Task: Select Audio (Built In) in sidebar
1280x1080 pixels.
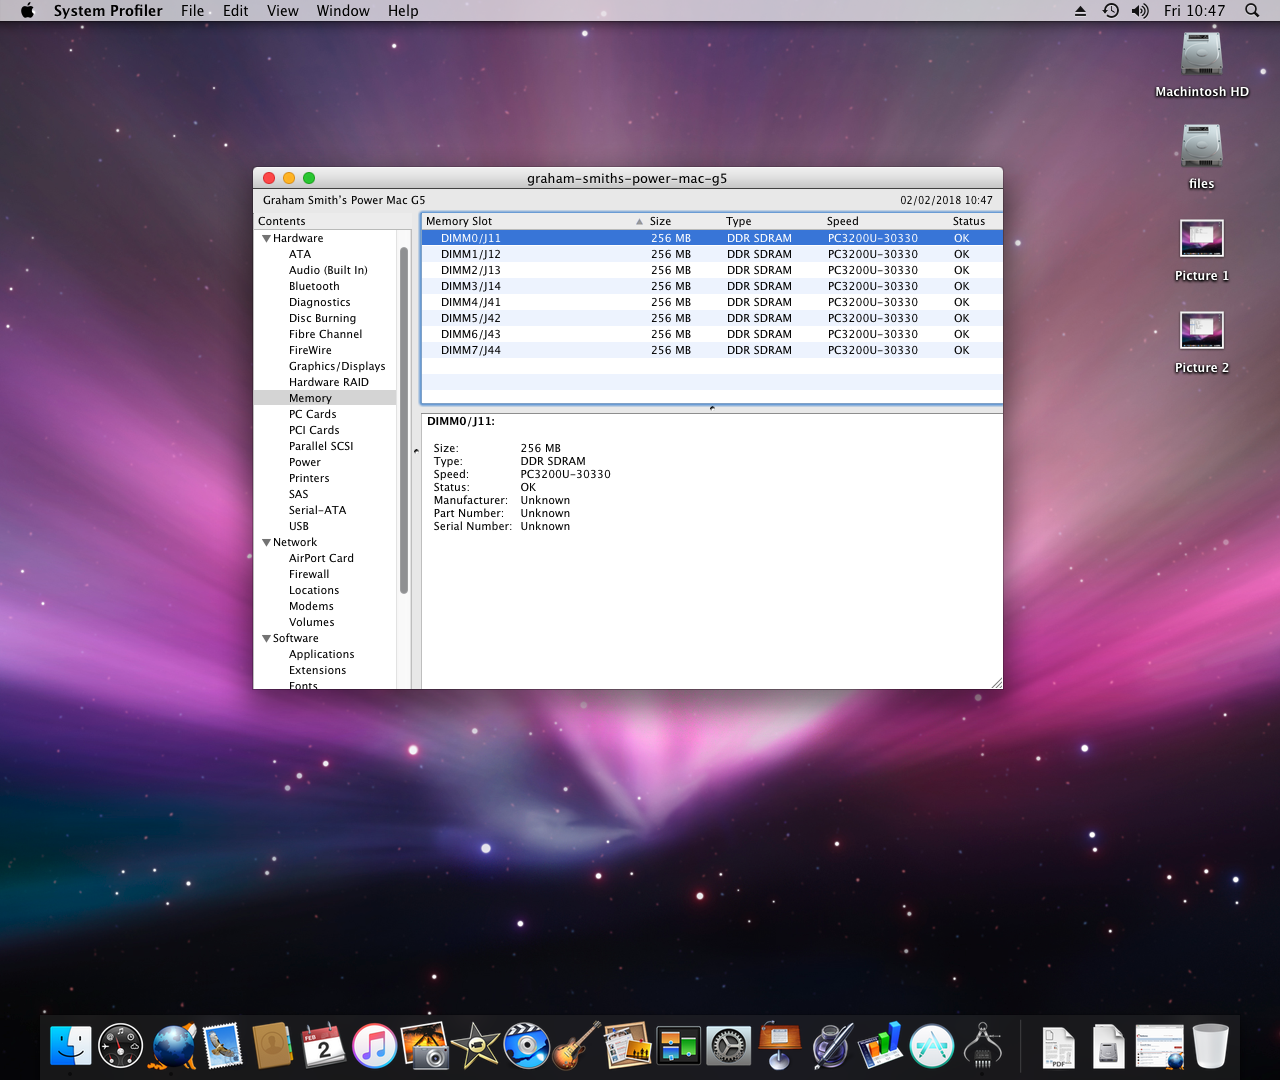Action: tap(328, 271)
